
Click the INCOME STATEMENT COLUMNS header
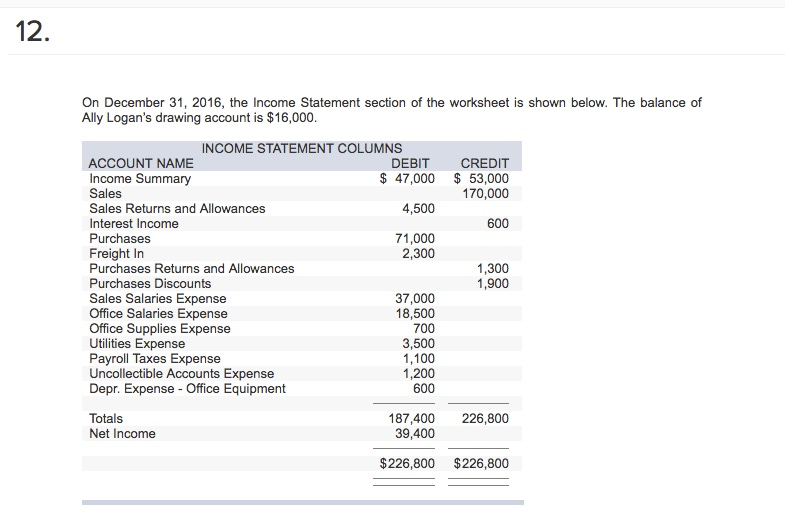[x=301, y=149]
